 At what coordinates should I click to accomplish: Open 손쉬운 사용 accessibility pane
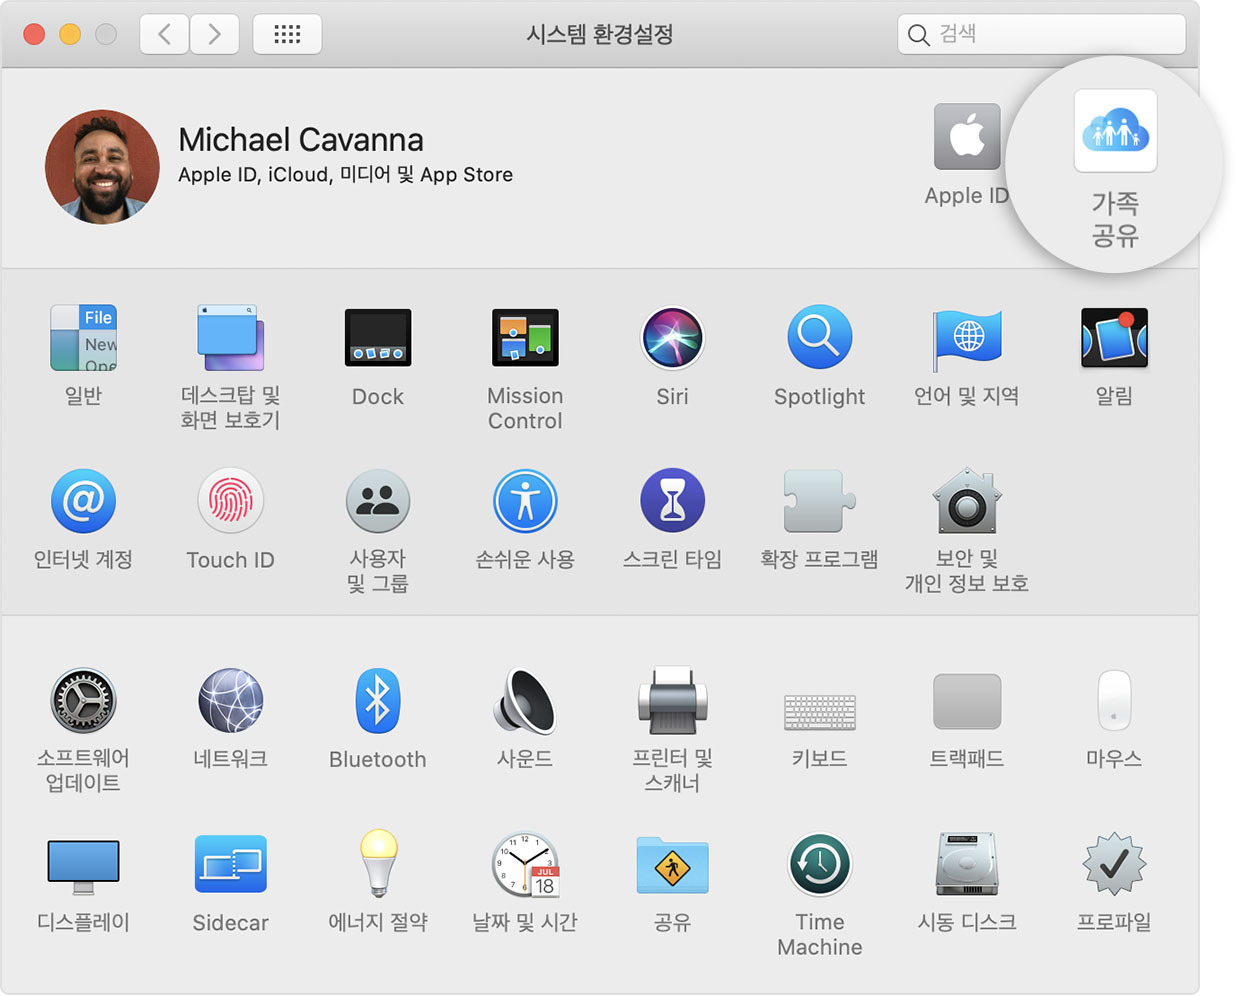tap(525, 501)
